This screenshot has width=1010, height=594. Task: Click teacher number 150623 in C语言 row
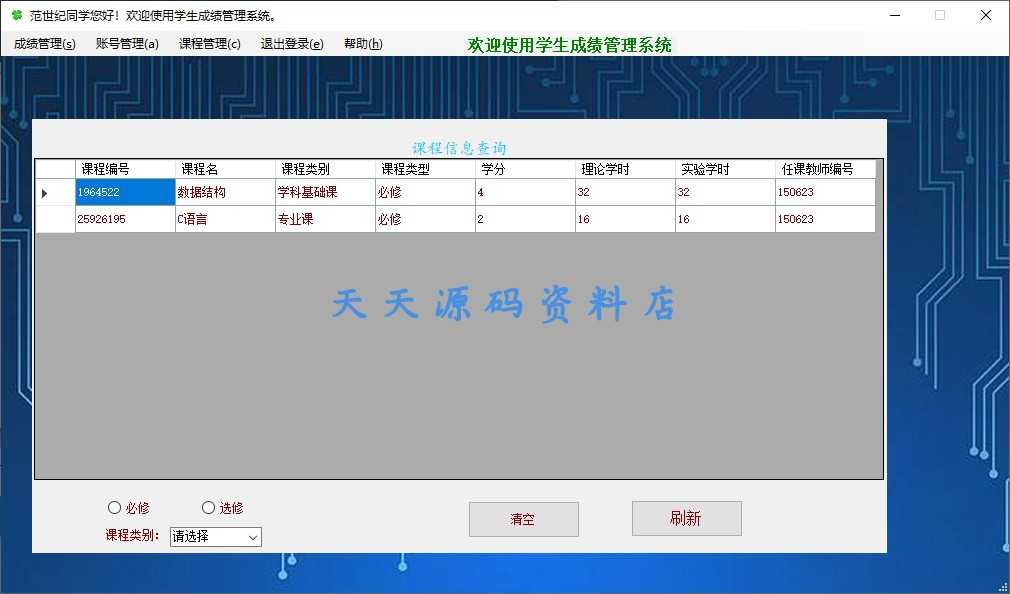click(x=826, y=219)
